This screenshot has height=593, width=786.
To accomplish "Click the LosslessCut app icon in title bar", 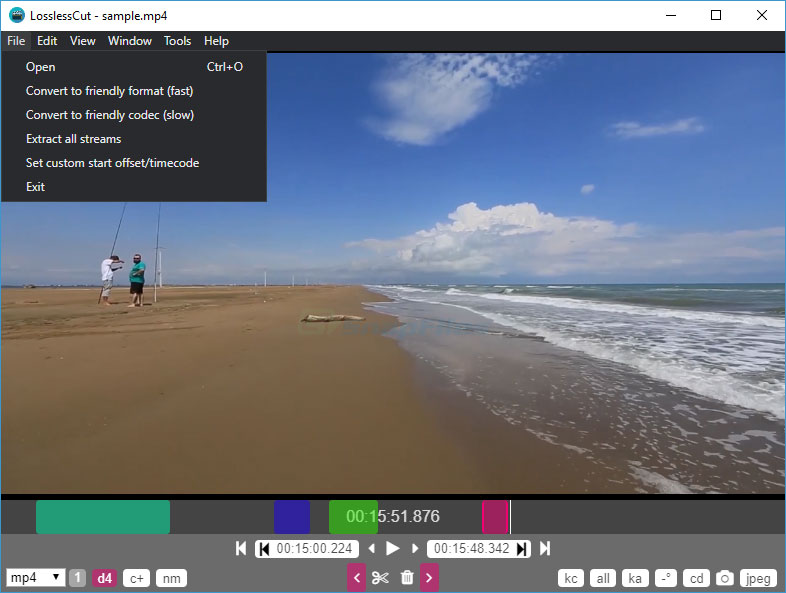I will pyautogui.click(x=17, y=15).
